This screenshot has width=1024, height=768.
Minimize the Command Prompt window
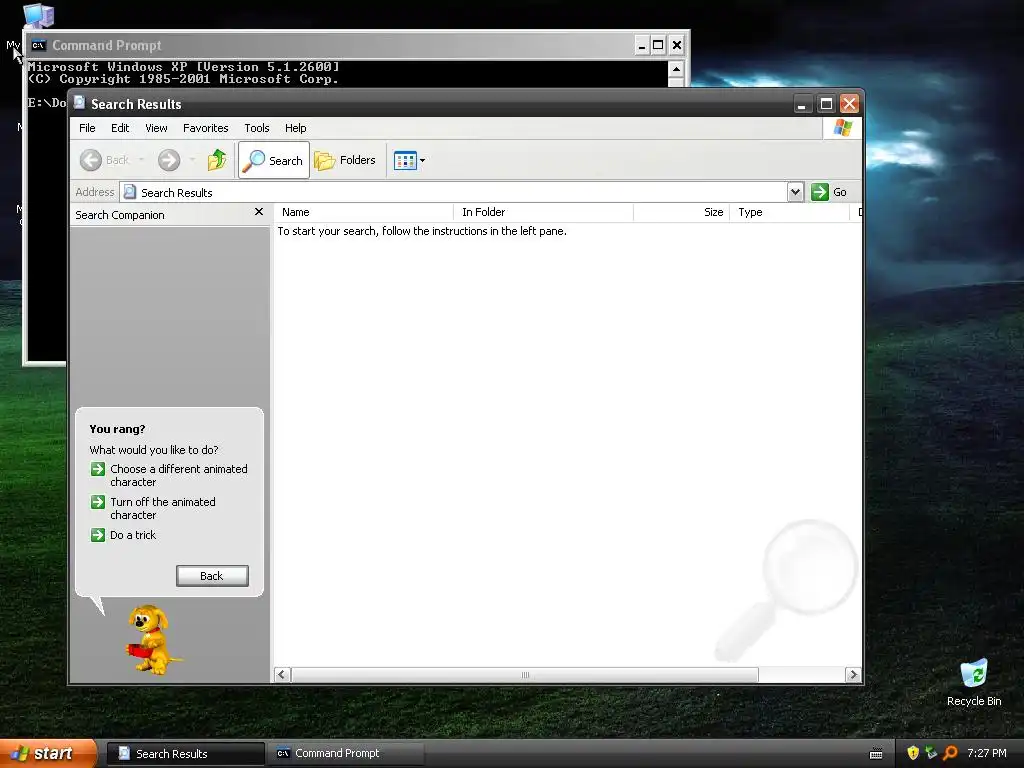[x=641, y=45]
